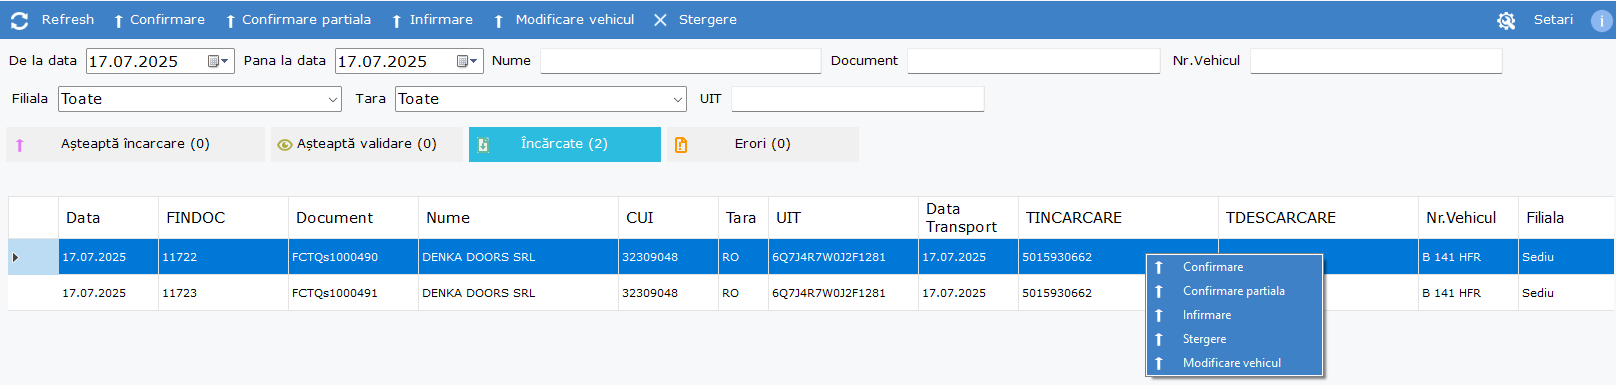Sort by the Data column header
The image size is (1616, 385).
point(108,218)
